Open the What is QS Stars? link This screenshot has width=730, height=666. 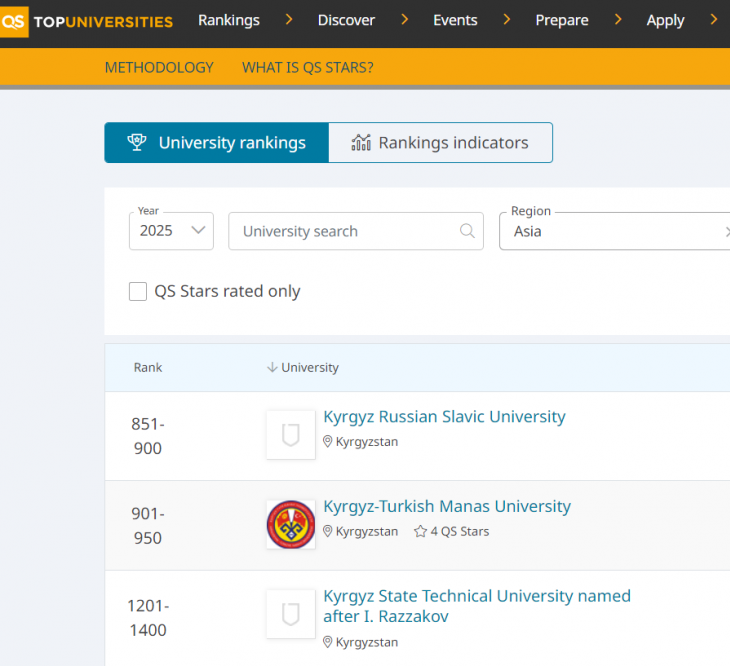point(308,68)
